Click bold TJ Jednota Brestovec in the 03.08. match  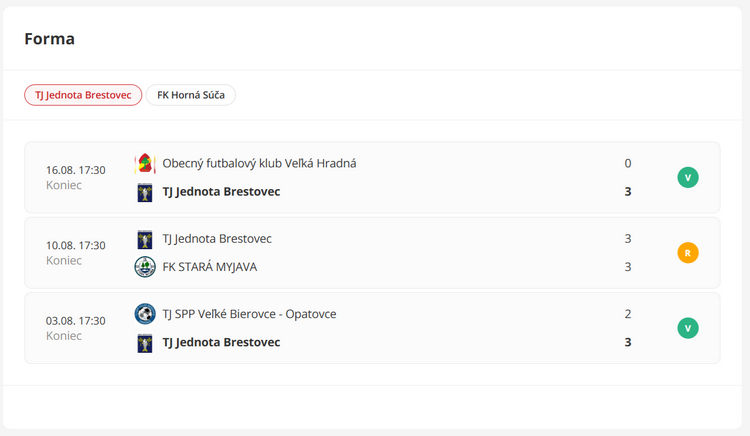pyautogui.click(x=221, y=343)
